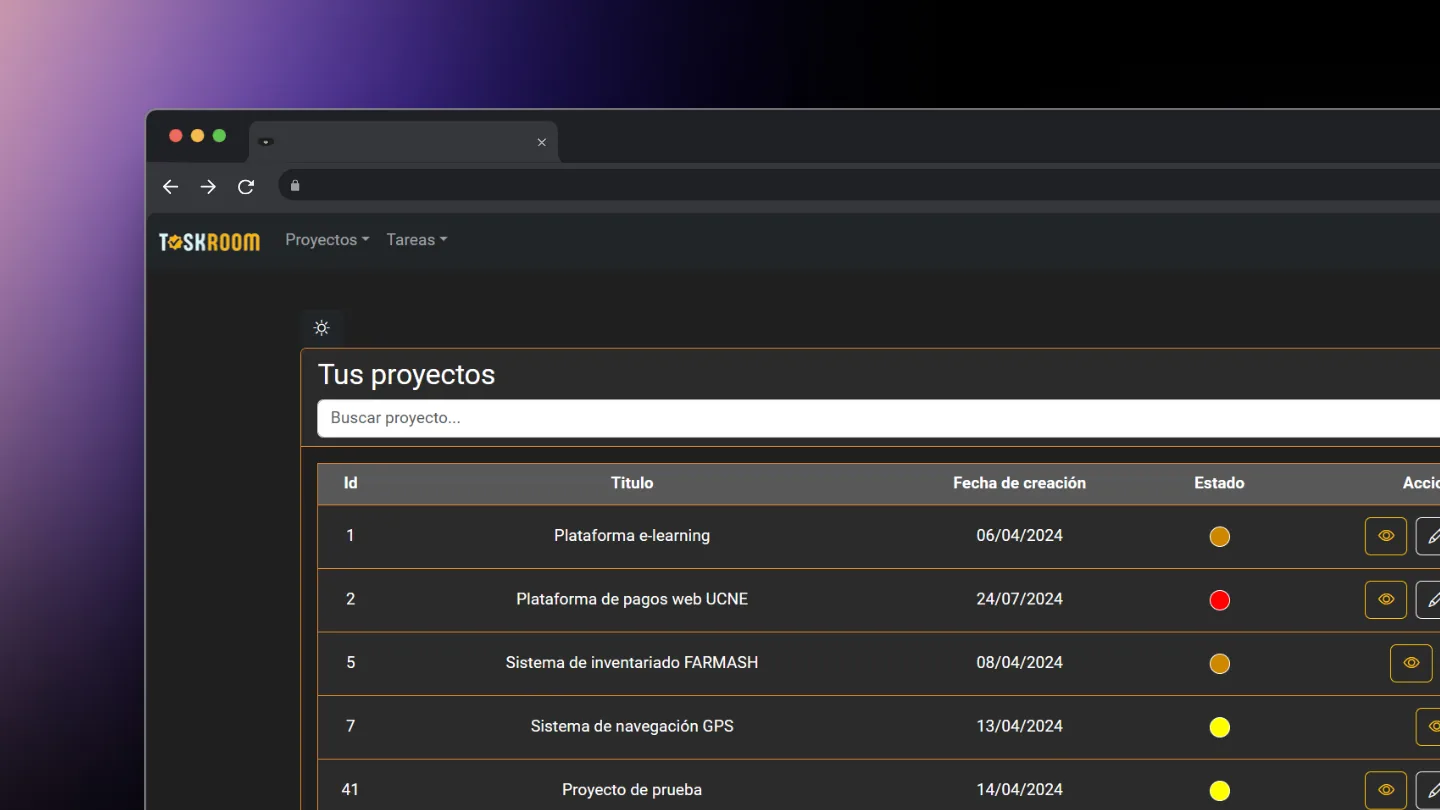This screenshot has width=1440, height=810.
Task: Click the Estado column header
Action: click(x=1219, y=483)
